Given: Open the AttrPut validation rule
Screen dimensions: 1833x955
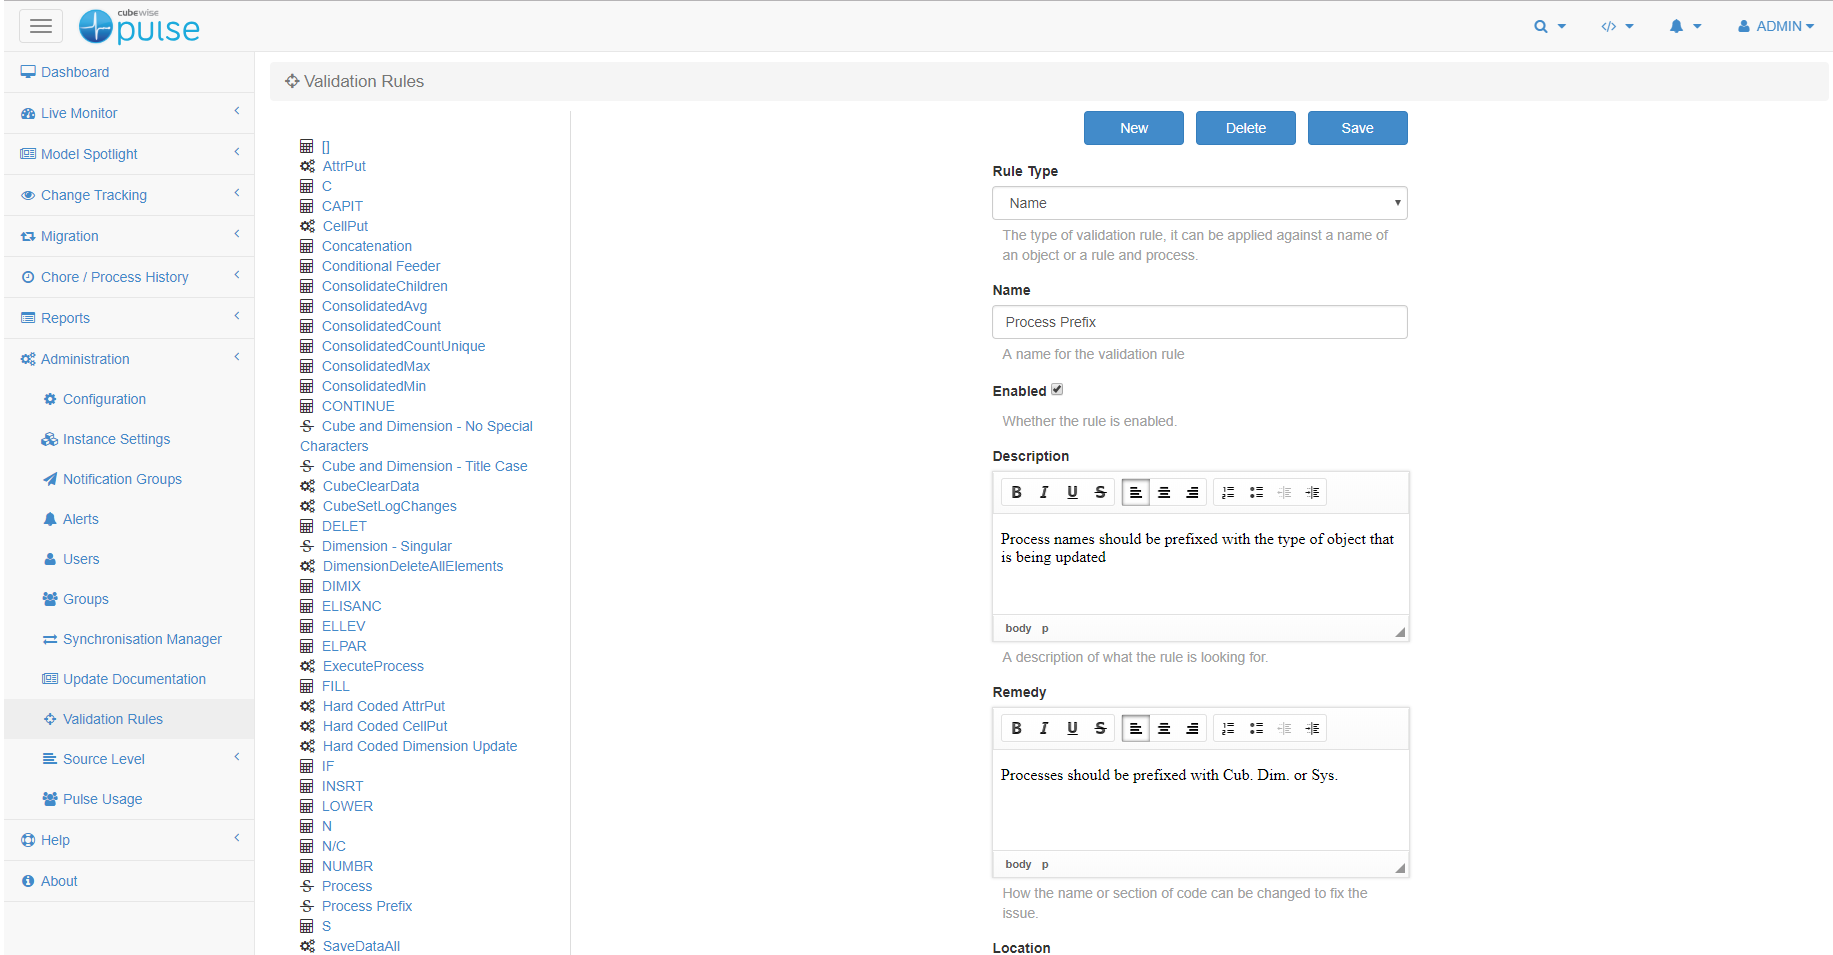Looking at the screenshot, I should 344,166.
